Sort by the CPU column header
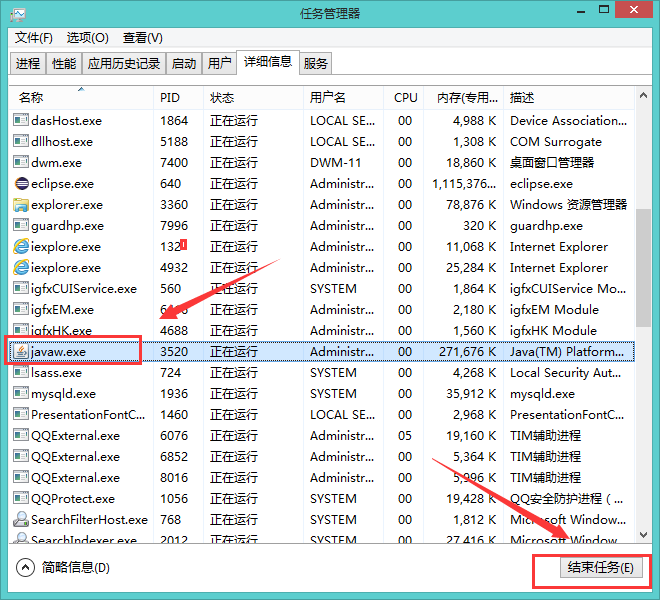 (x=404, y=98)
